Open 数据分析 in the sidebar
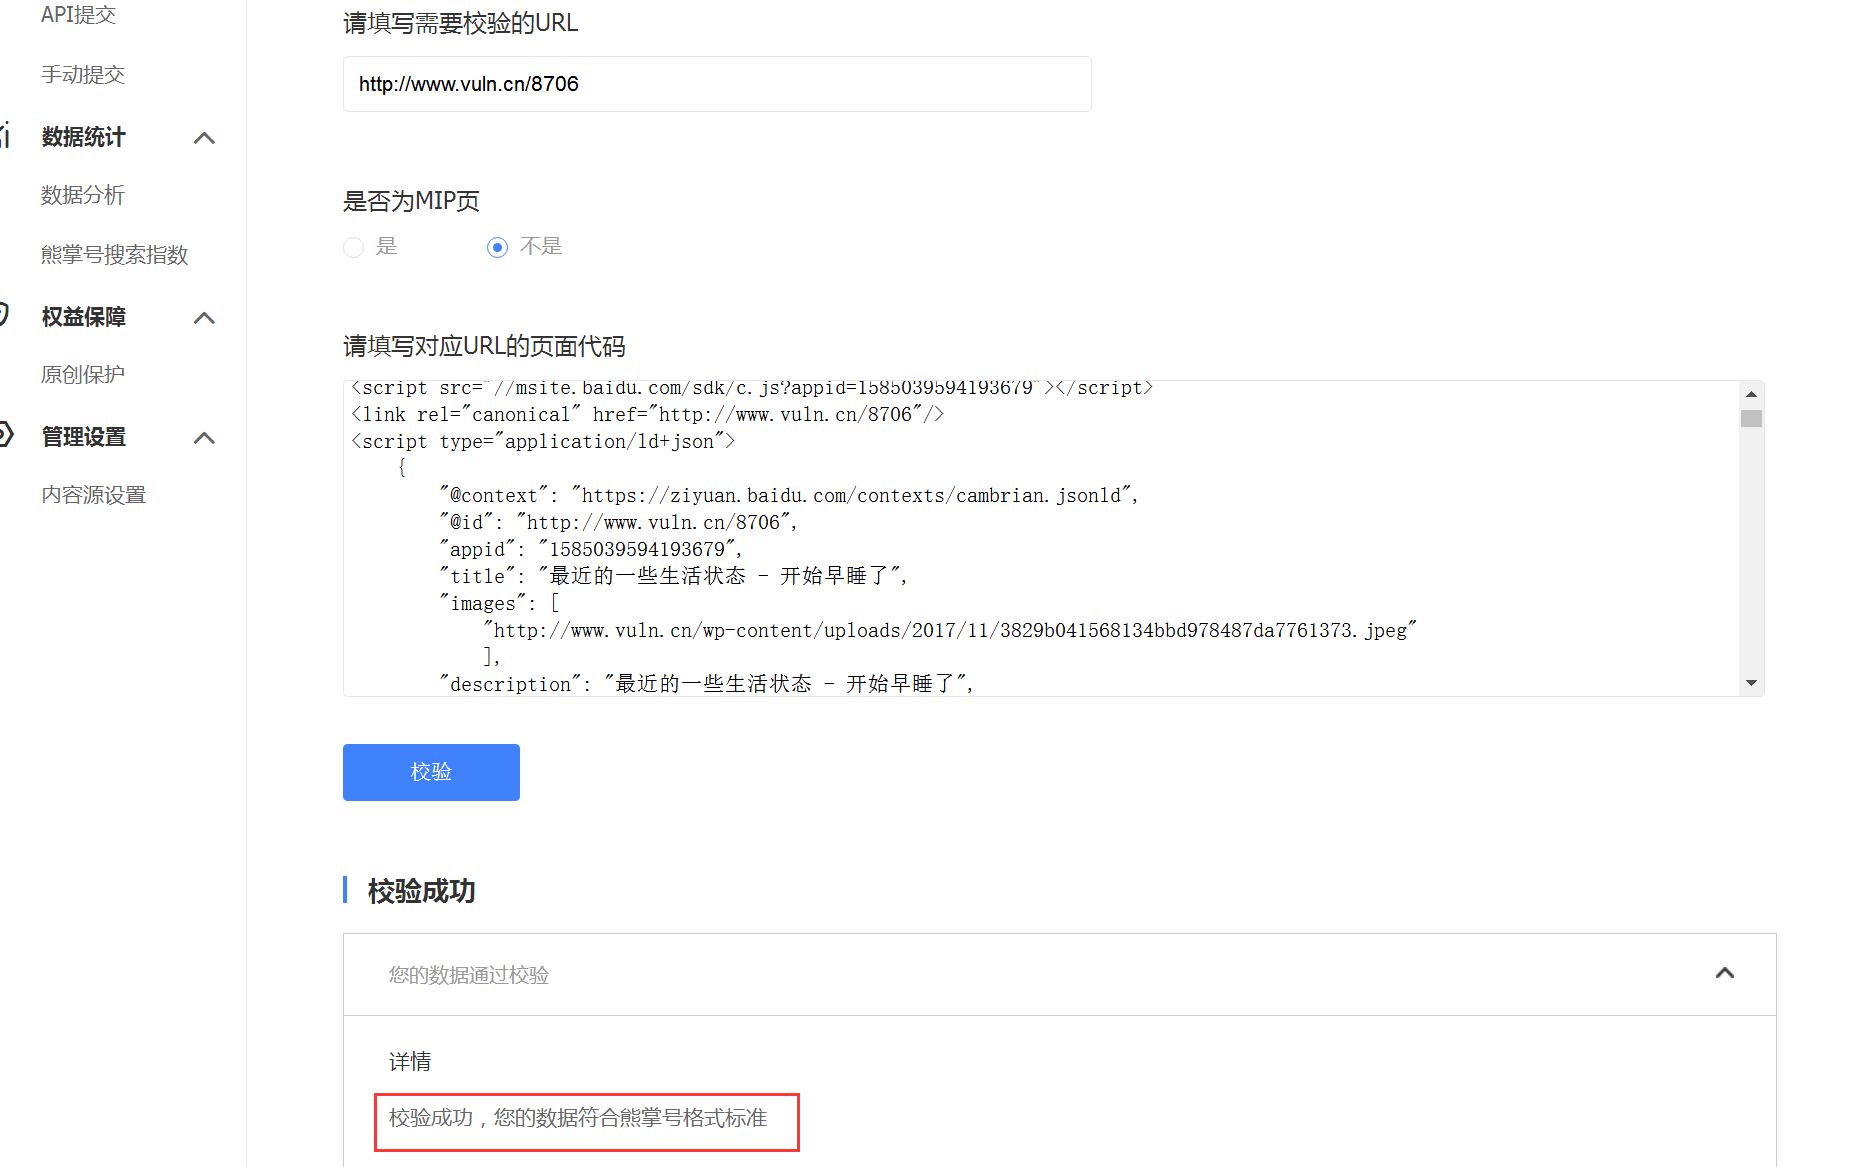 pos(83,195)
